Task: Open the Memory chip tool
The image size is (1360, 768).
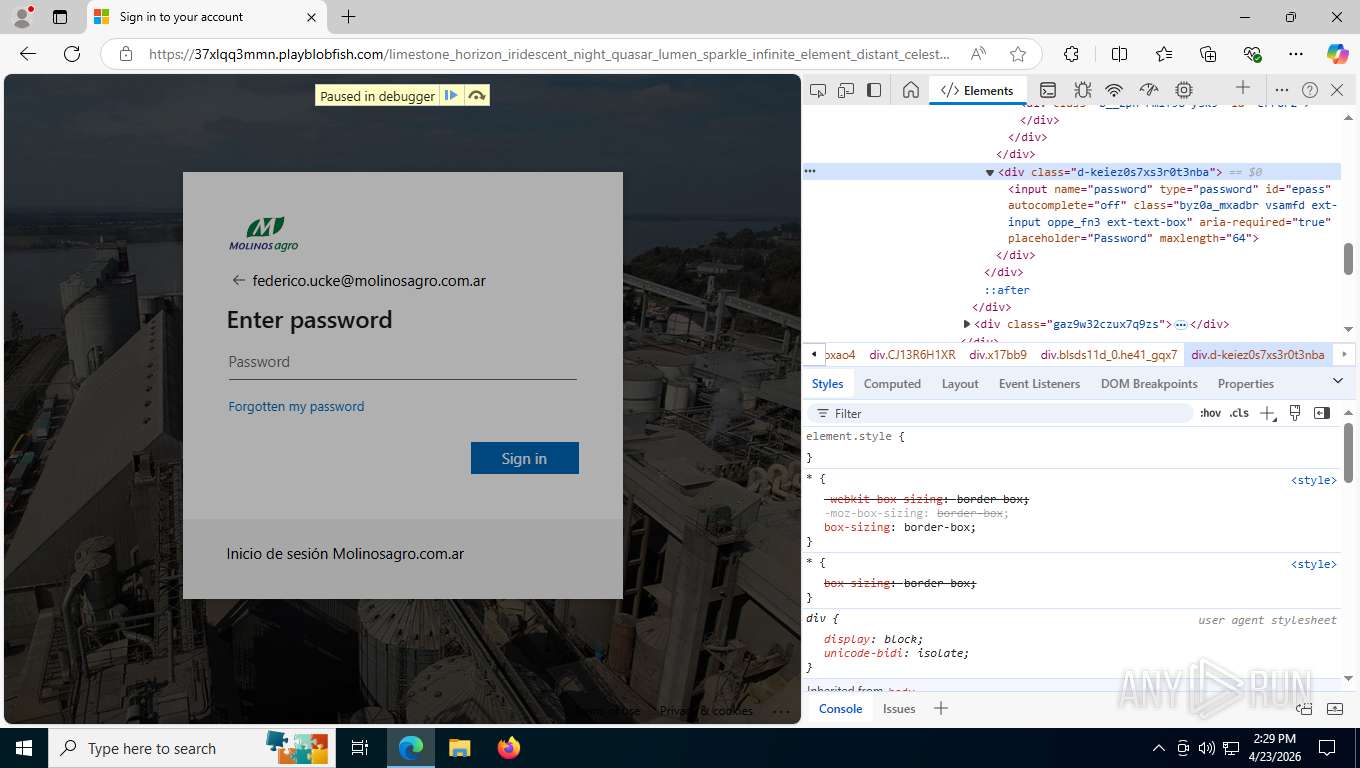Action: click(1184, 90)
